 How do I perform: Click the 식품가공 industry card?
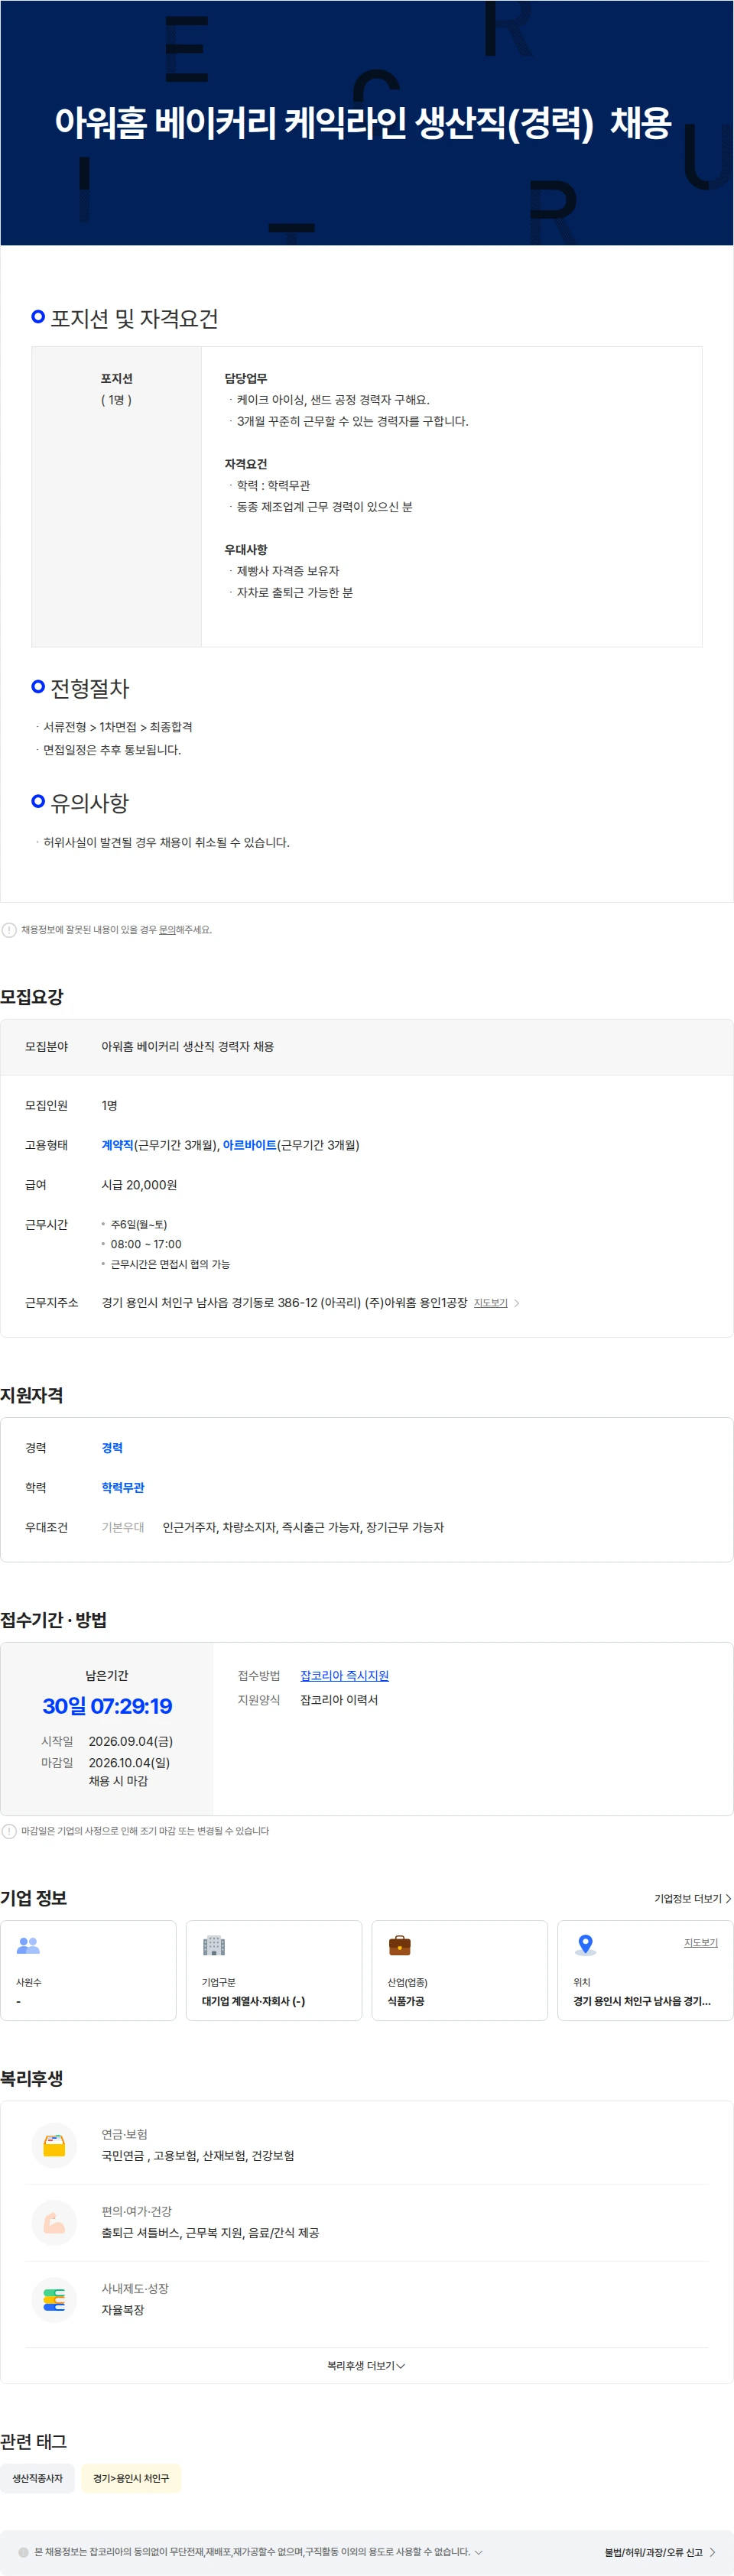[459, 1970]
